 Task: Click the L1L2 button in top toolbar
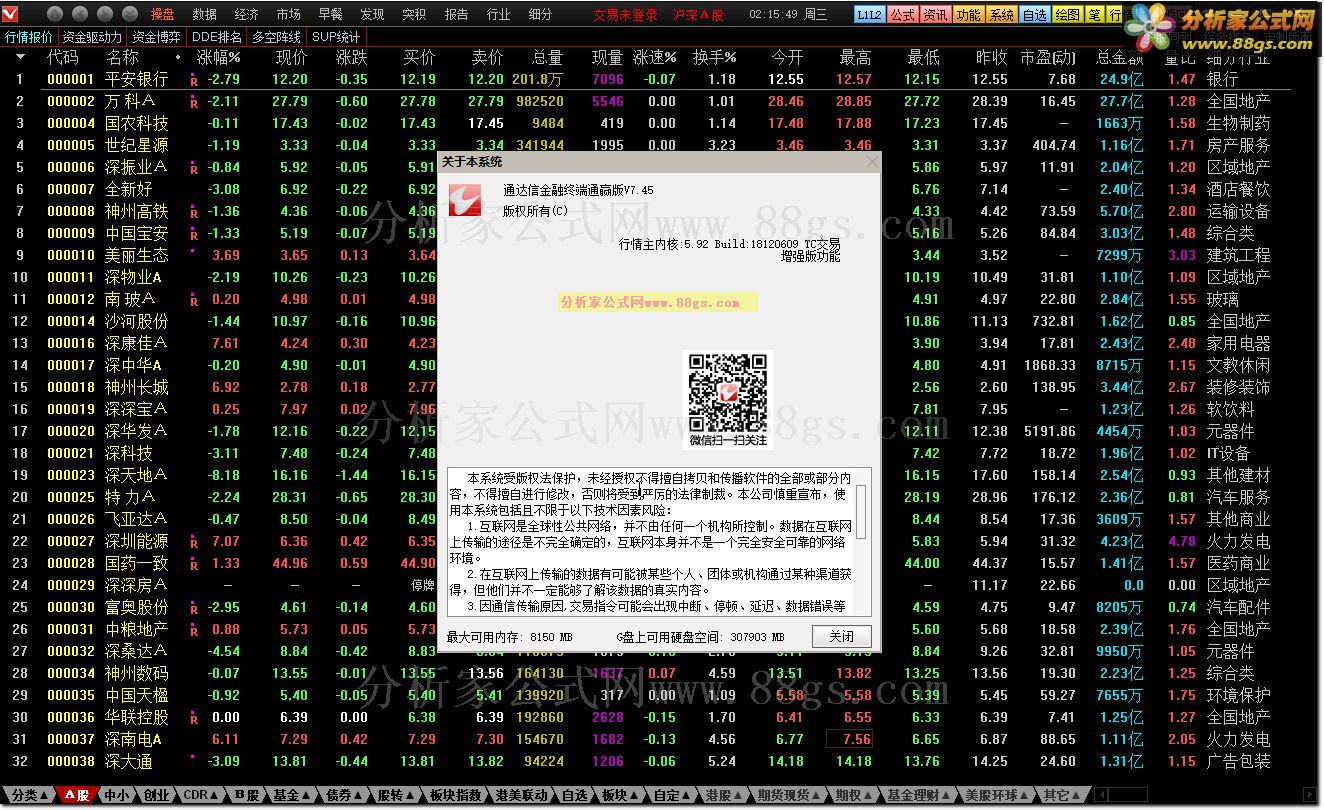pos(869,15)
